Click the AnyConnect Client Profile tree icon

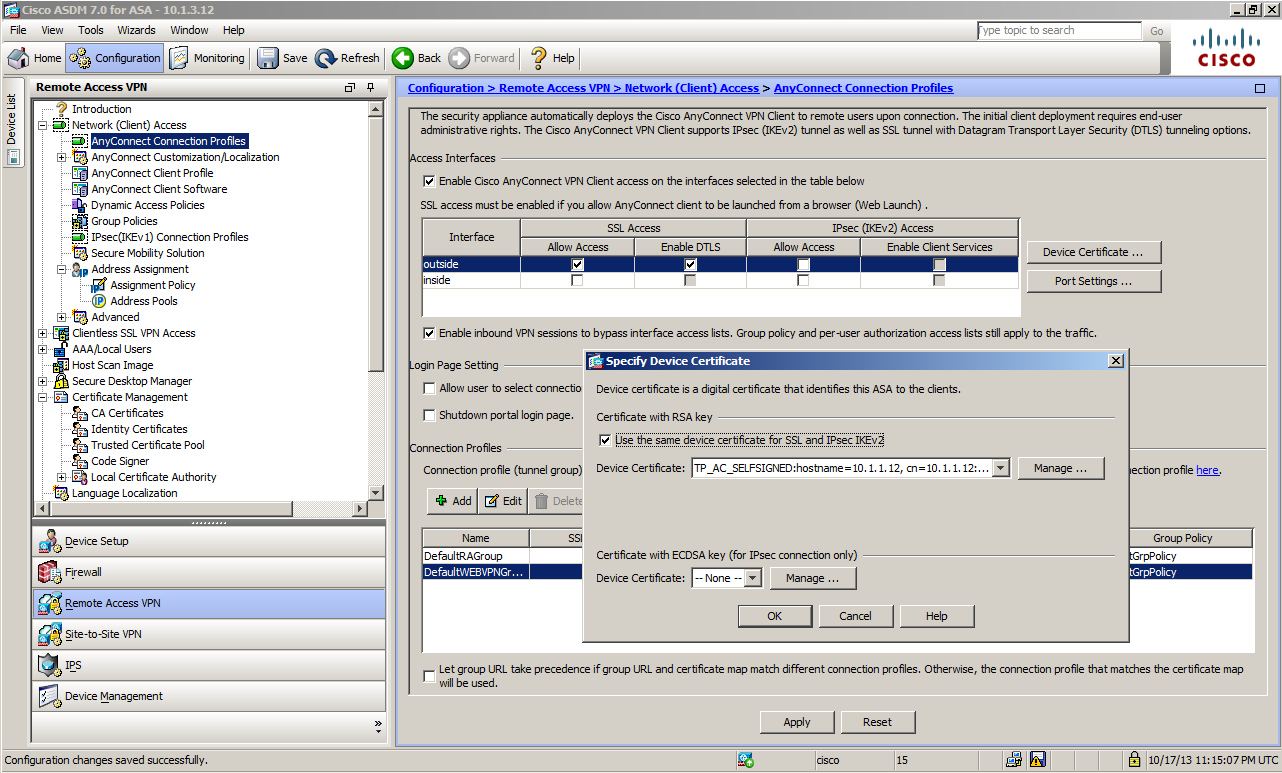point(80,173)
